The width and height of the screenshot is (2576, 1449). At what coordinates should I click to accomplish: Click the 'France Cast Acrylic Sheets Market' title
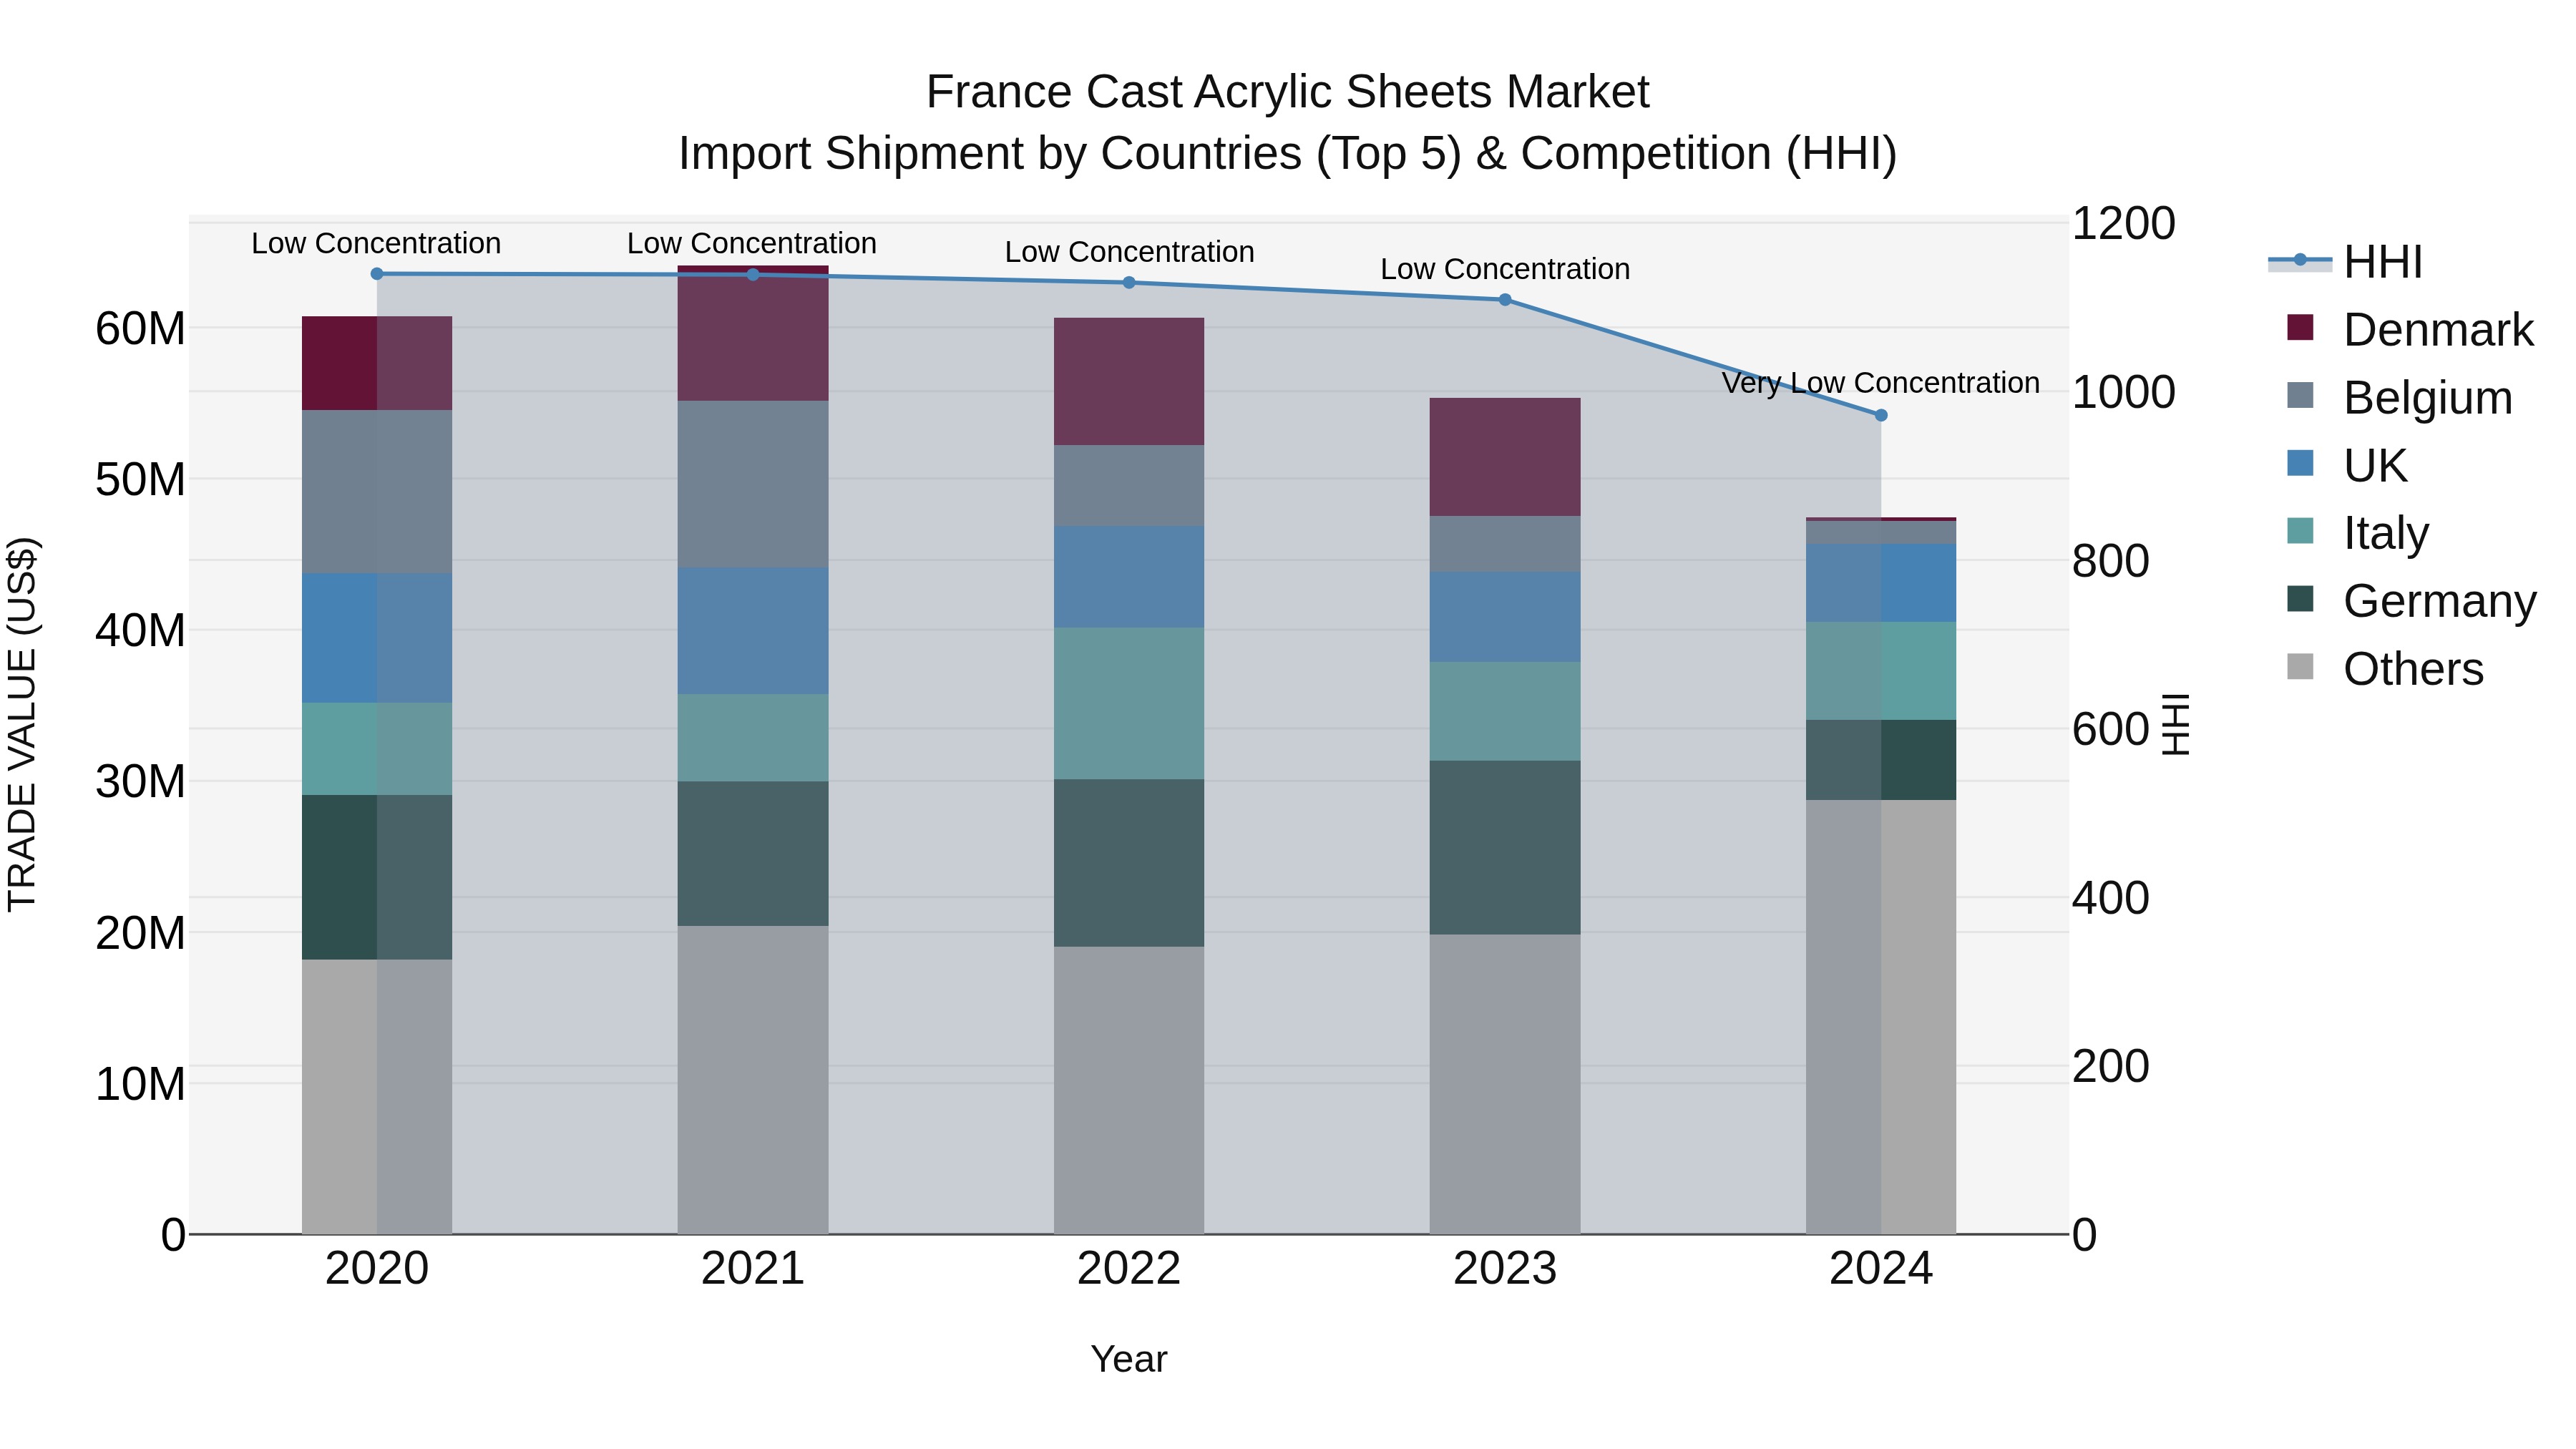(1287, 92)
